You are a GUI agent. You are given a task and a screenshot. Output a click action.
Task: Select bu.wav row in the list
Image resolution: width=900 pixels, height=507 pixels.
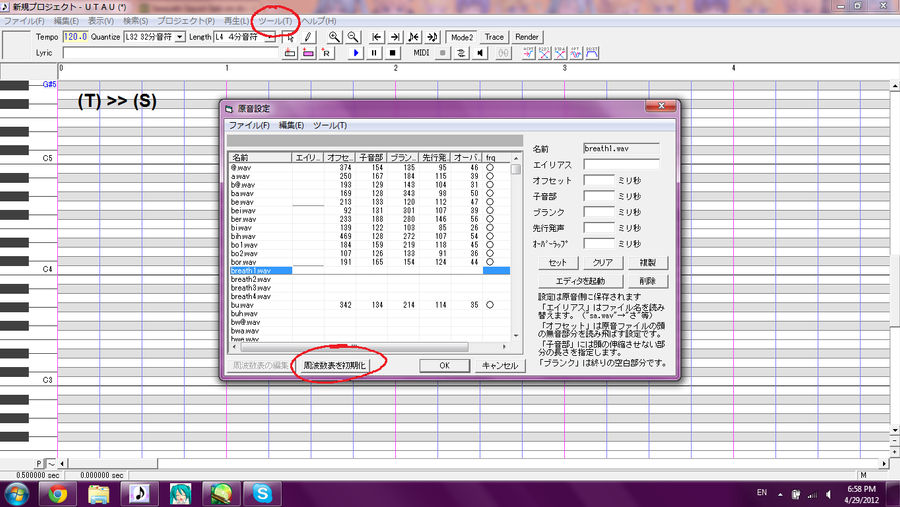tap(370, 305)
